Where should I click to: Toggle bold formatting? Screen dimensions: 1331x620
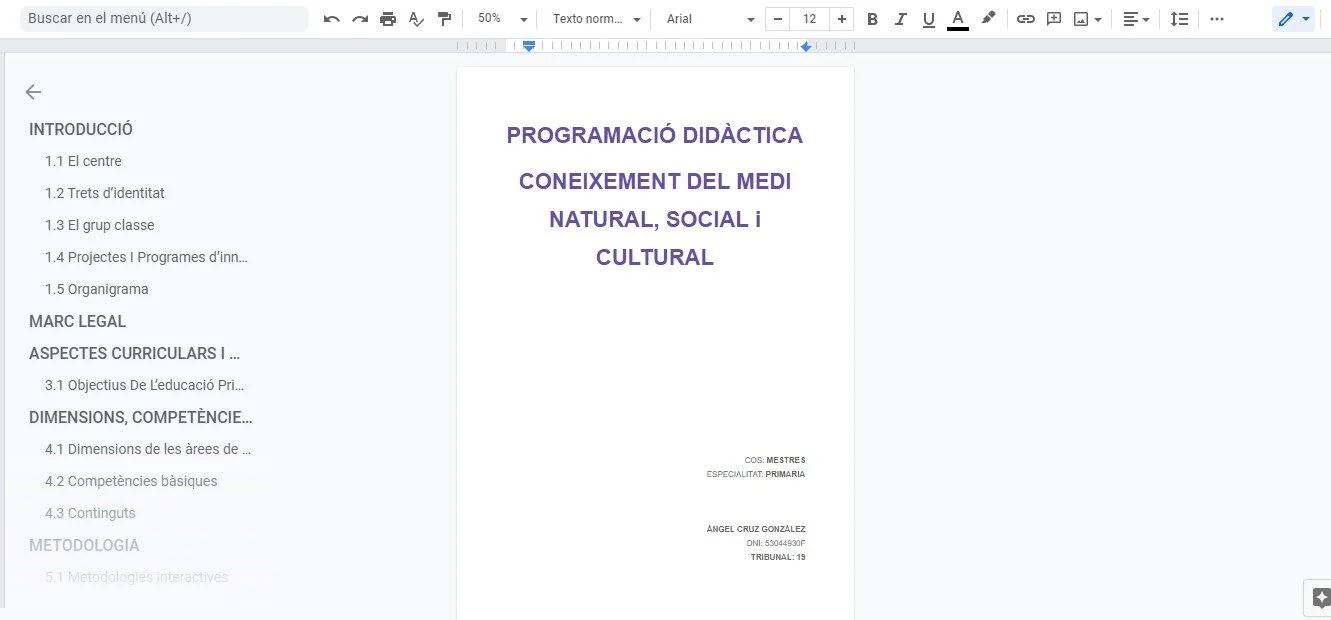click(x=872, y=19)
